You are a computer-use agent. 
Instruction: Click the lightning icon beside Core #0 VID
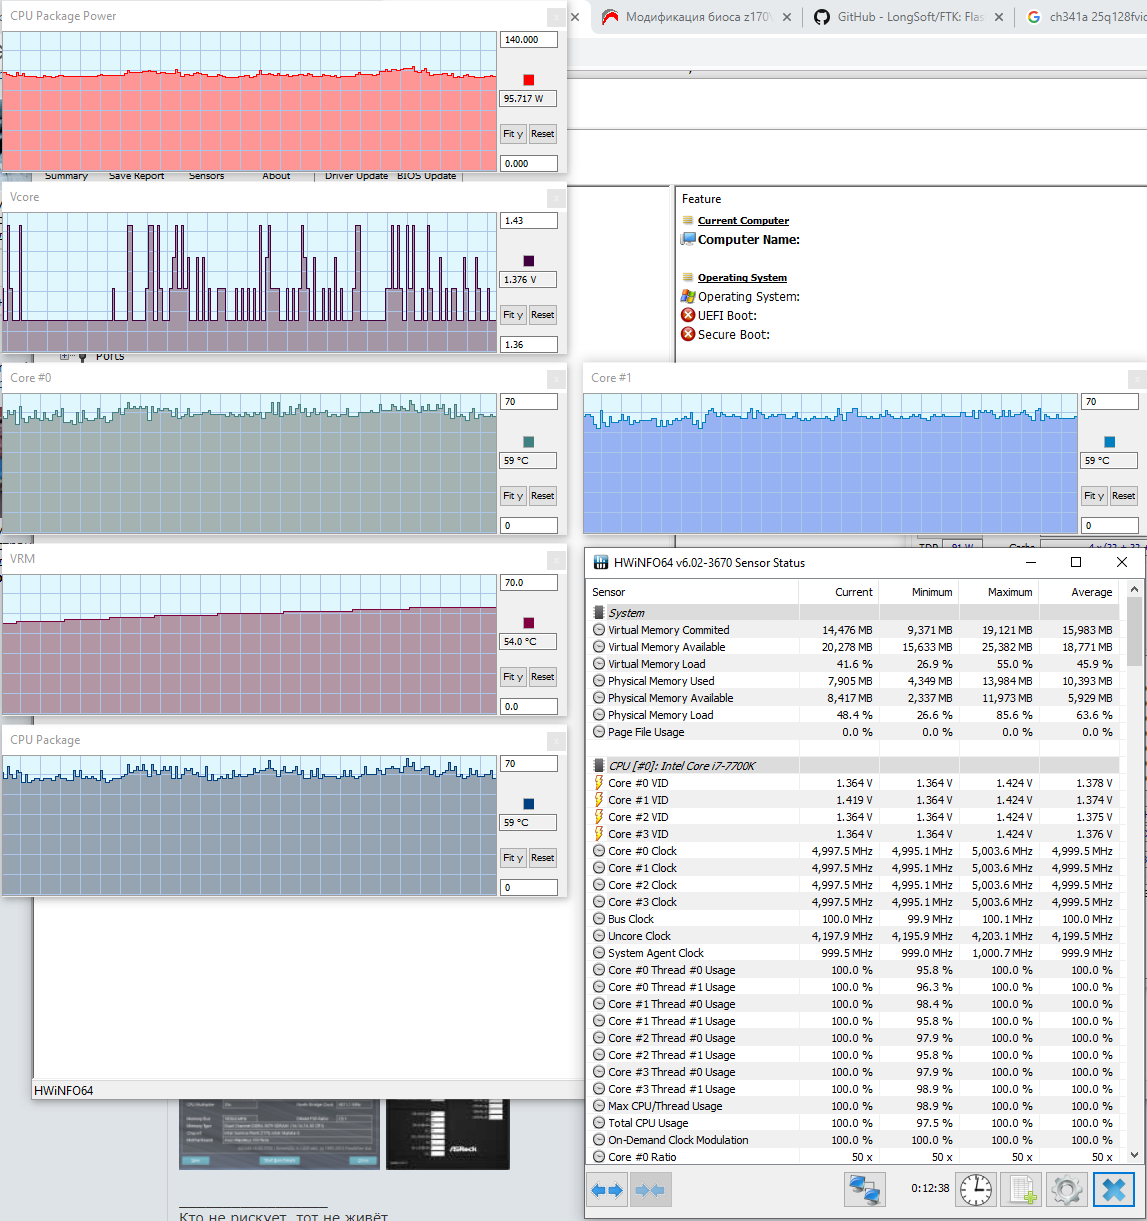pos(599,783)
